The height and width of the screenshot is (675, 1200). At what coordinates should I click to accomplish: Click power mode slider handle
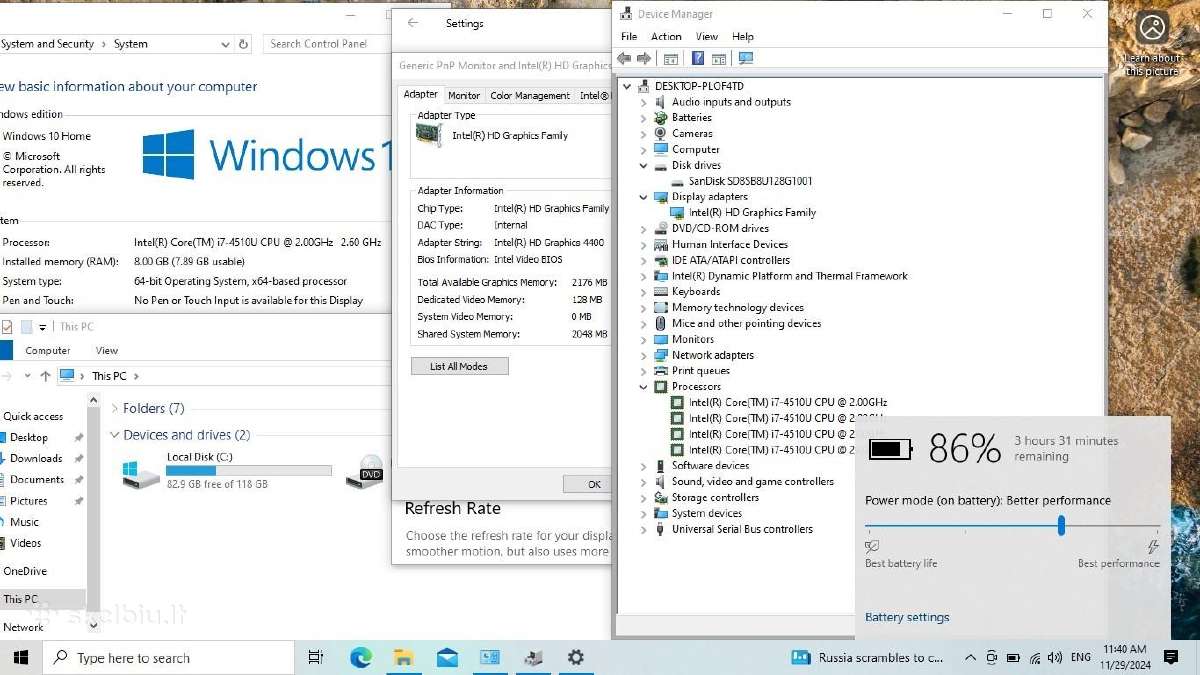point(1061,525)
